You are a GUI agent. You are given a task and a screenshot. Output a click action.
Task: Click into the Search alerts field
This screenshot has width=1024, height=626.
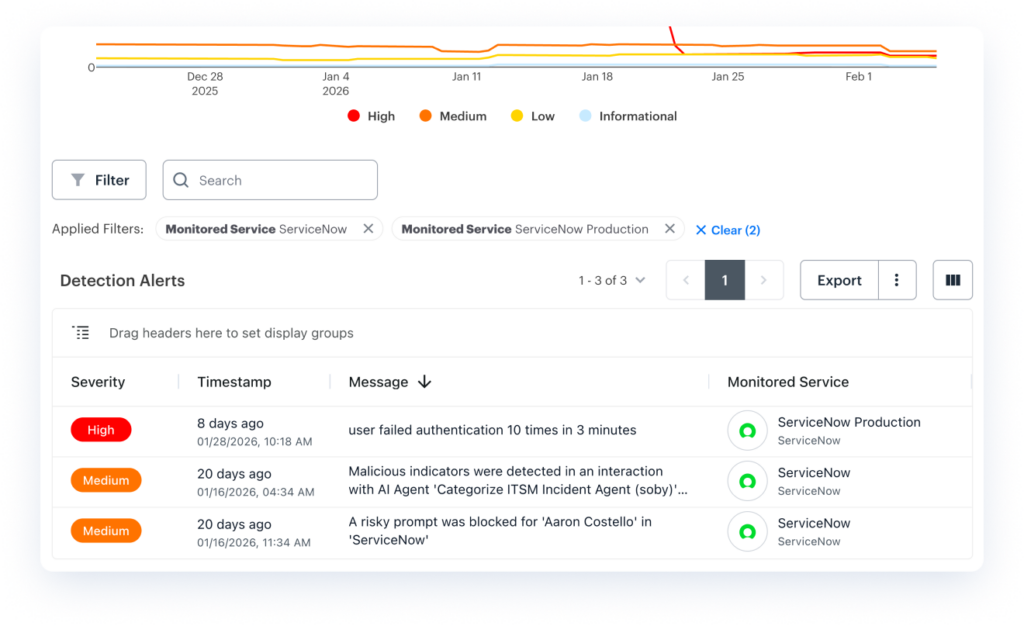point(270,180)
